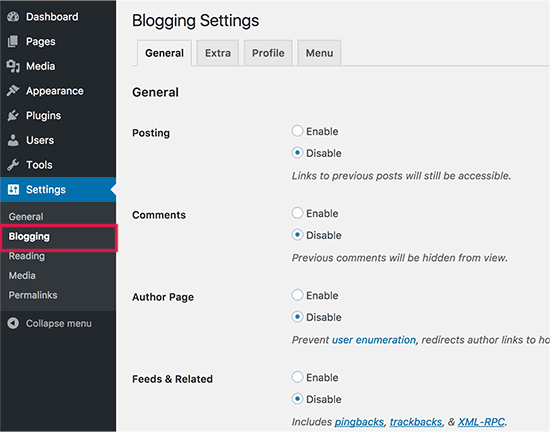Image resolution: width=550 pixels, height=432 pixels.
Task: Click the Pages icon
Action: (x=13, y=41)
